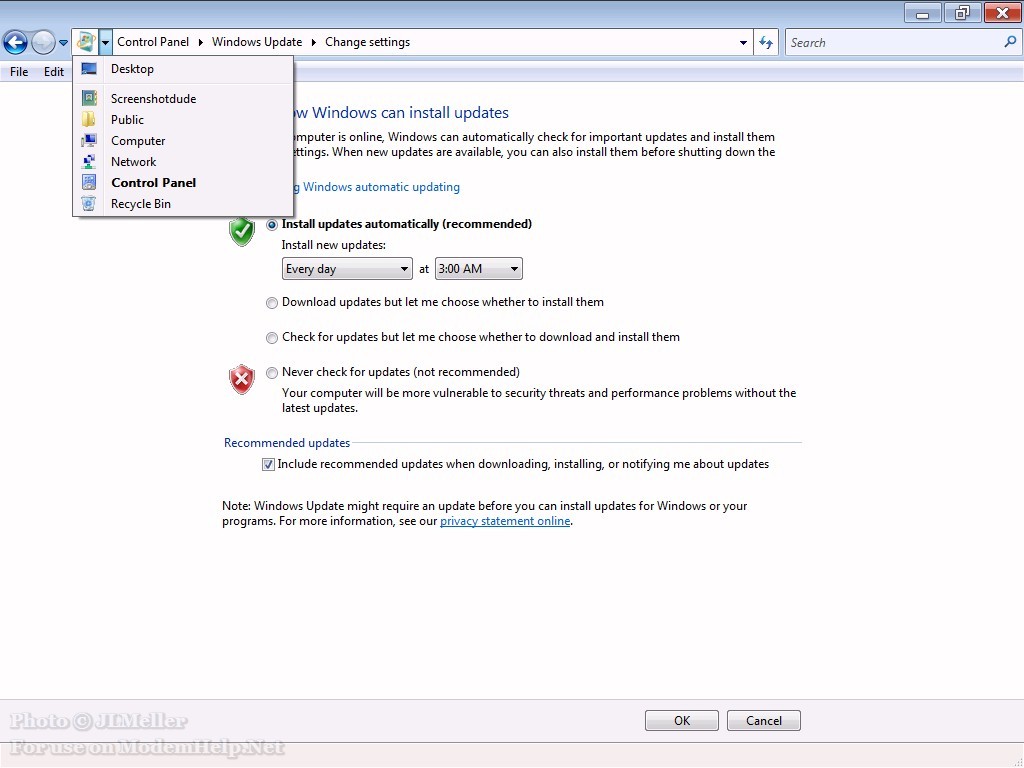The image size is (1024, 768).
Task: Click the Screenshotdude user folder icon
Action: pyautogui.click(x=89, y=98)
